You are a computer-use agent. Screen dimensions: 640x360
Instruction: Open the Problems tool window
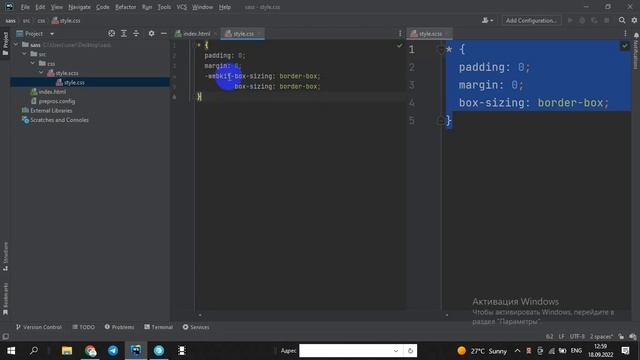pyautogui.click(x=119, y=327)
